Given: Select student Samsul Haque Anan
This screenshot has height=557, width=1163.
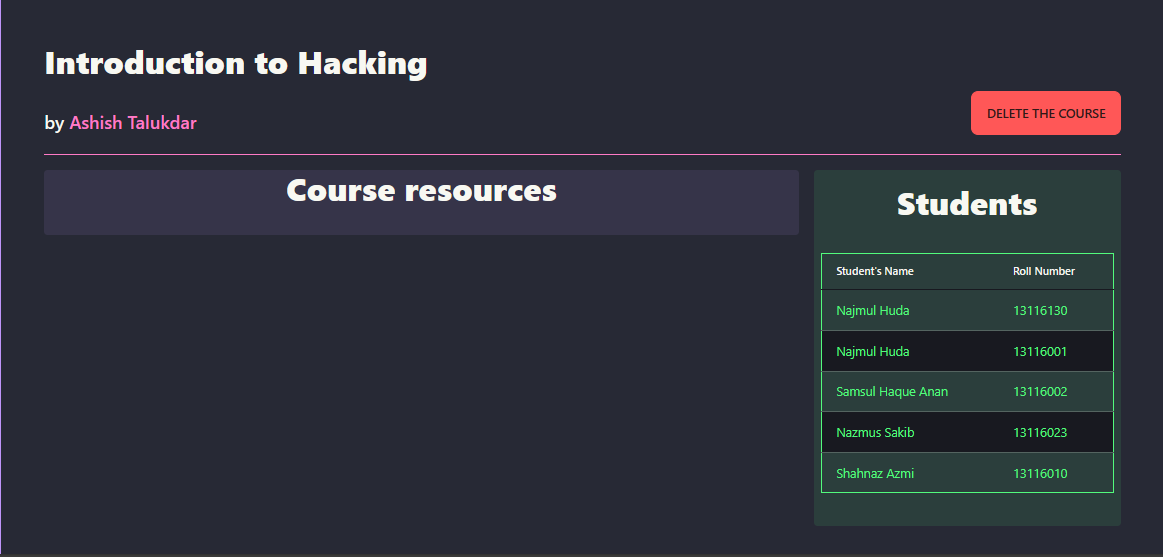Looking at the screenshot, I should (892, 392).
